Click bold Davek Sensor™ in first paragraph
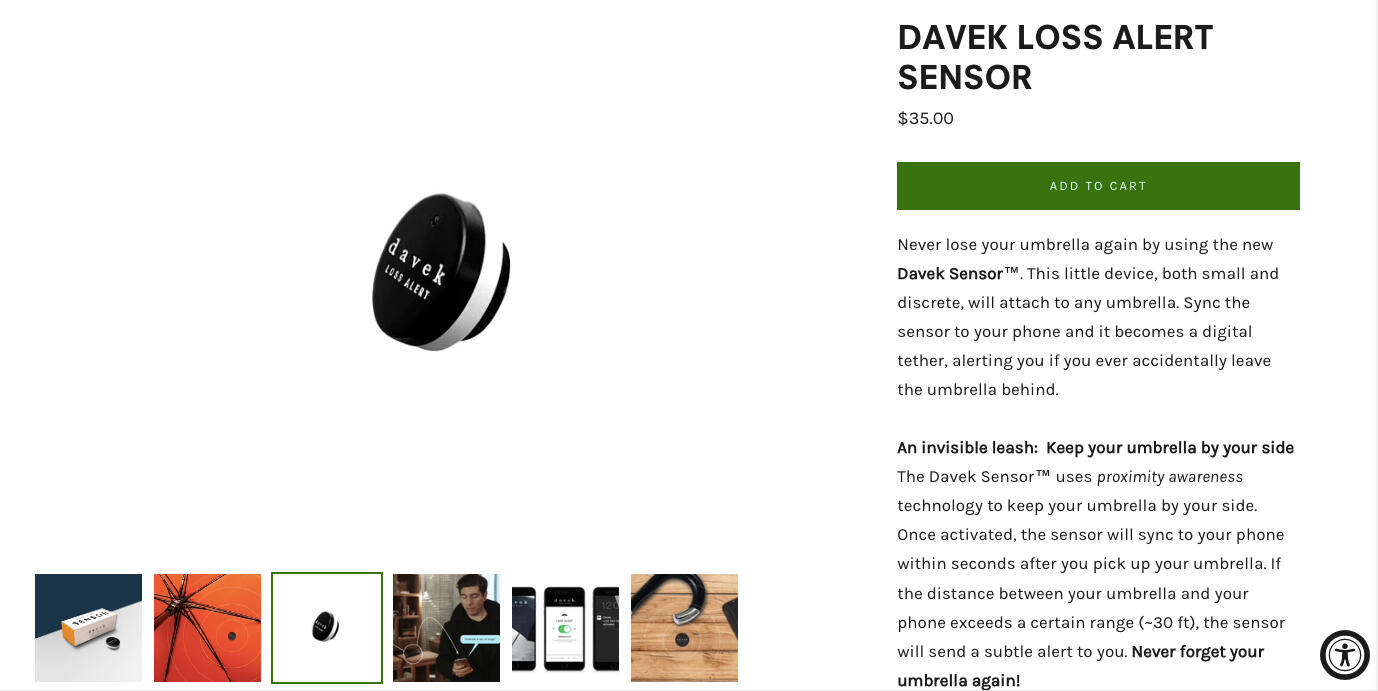1378x691 pixels. coord(958,273)
